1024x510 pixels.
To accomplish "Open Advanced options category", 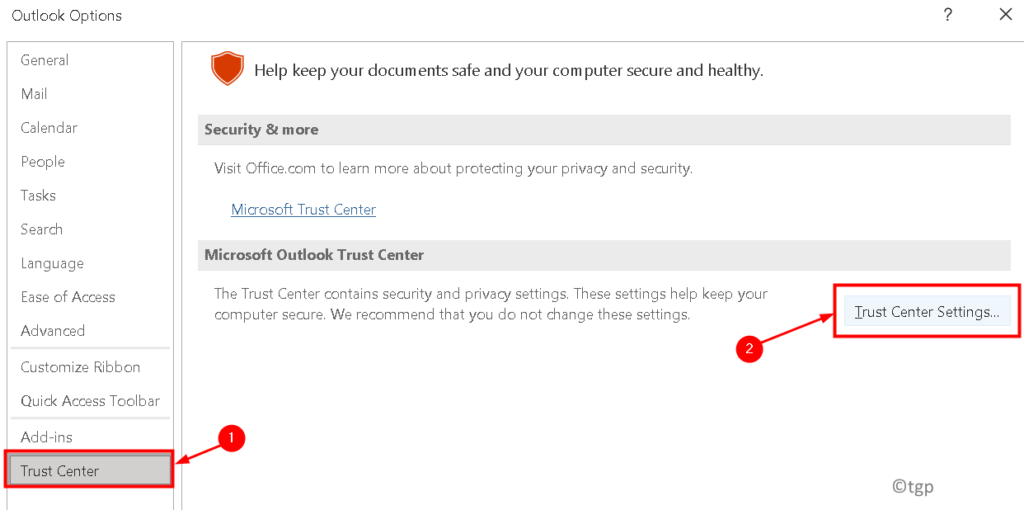I will click(x=53, y=331).
